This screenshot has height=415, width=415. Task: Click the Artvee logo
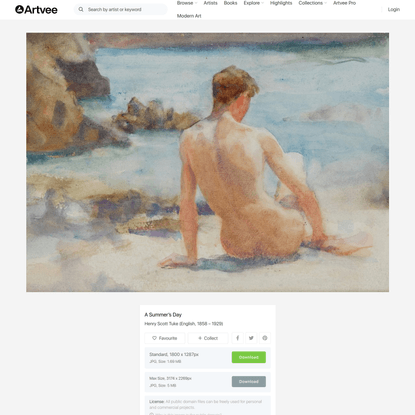coord(36,10)
